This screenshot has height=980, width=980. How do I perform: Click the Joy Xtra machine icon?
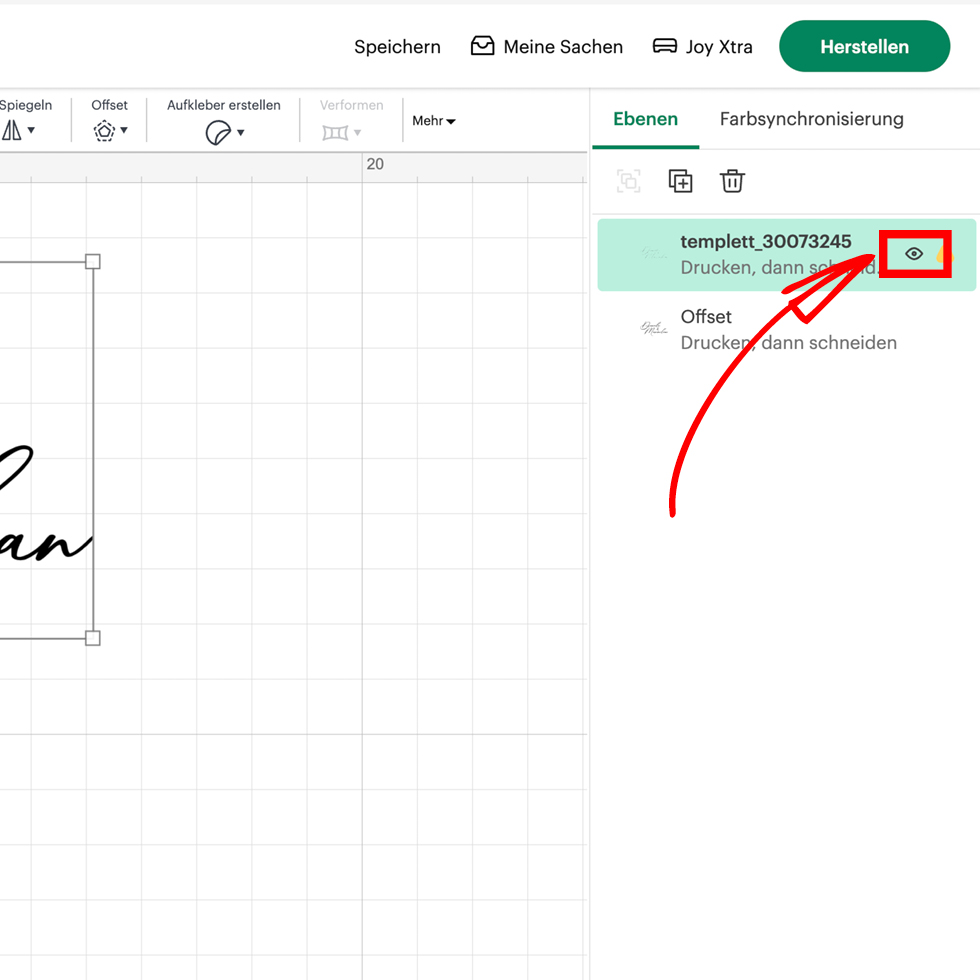click(665, 46)
